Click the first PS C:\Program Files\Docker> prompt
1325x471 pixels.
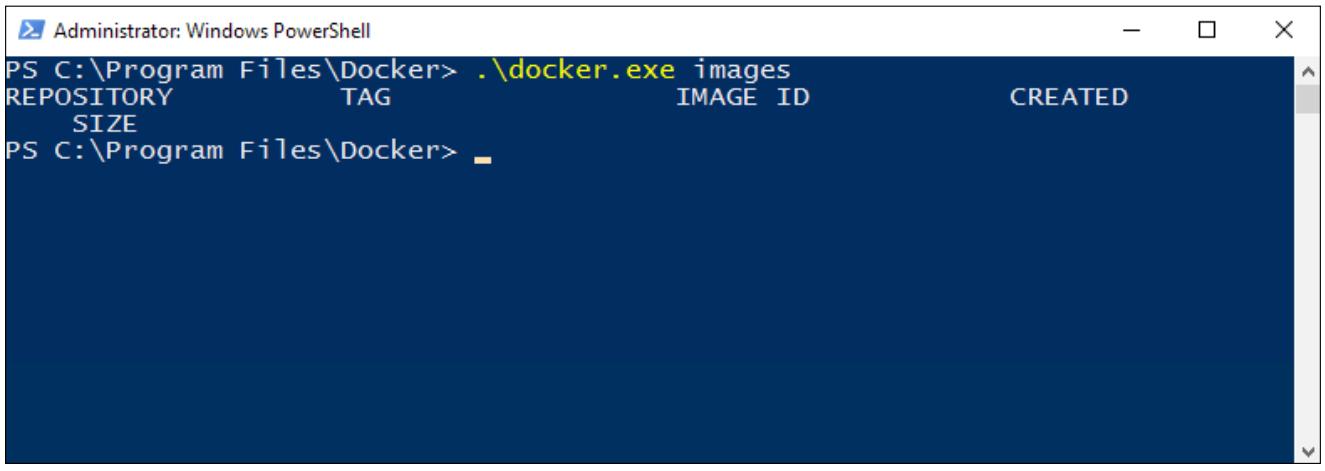pos(232,72)
